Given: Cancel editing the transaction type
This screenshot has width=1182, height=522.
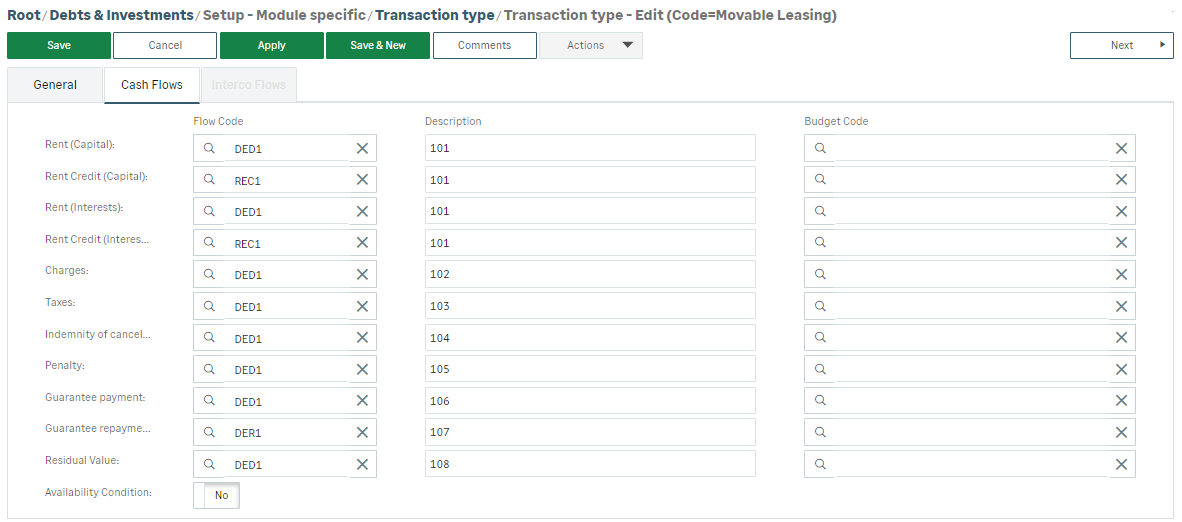Looking at the screenshot, I should pyautogui.click(x=165, y=45).
